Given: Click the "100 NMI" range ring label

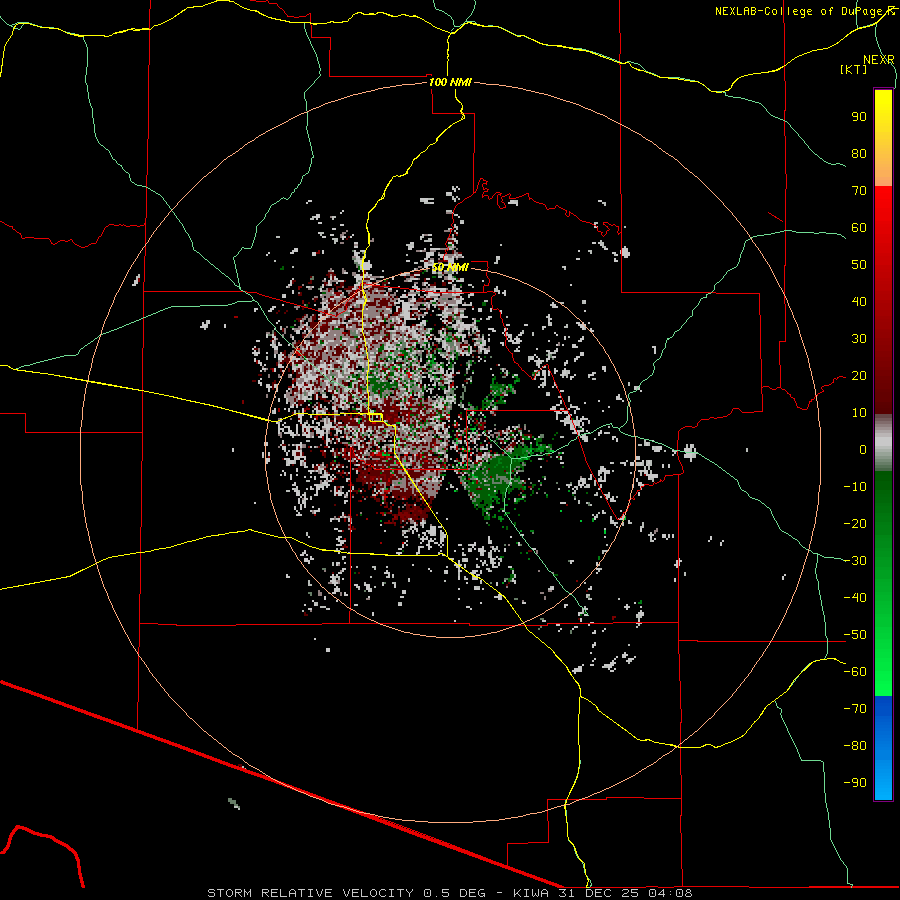Looking at the screenshot, I should [450, 82].
